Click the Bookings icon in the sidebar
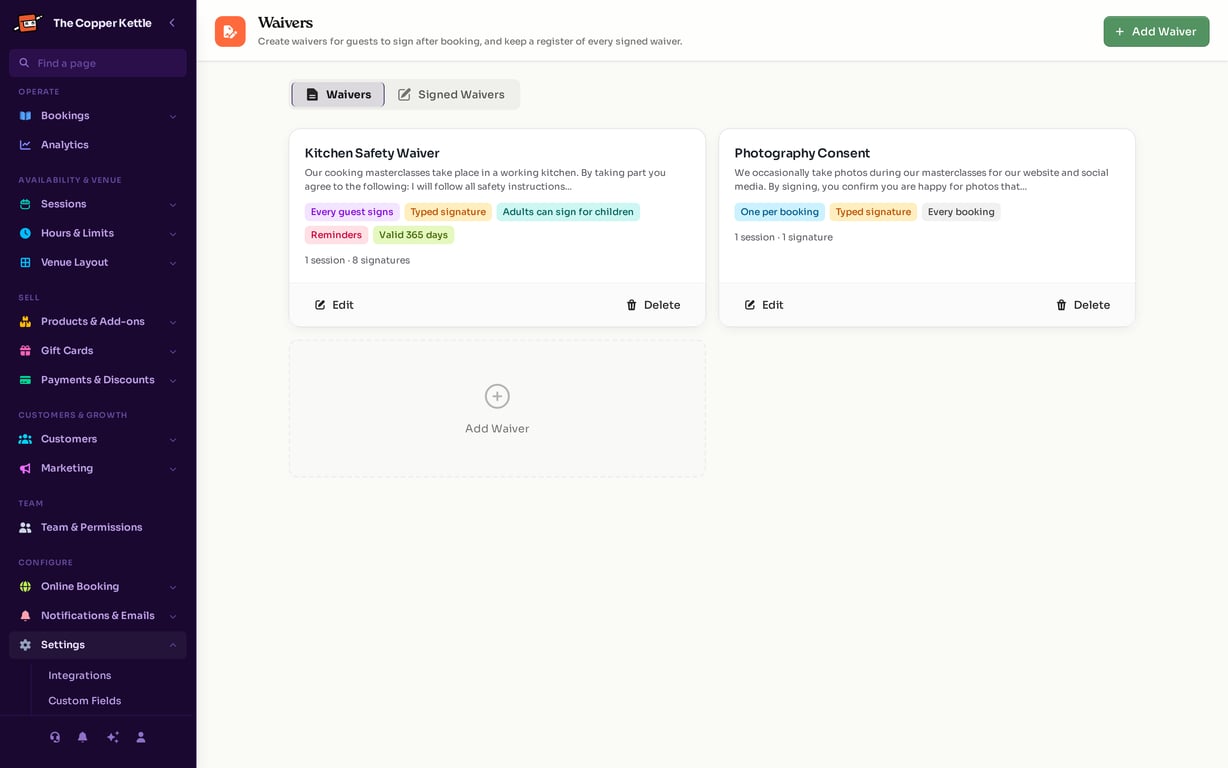This screenshot has height=768, width=1228. (x=25, y=116)
